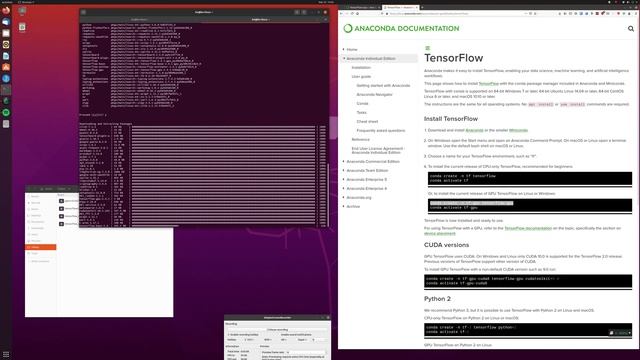Open the version selector at the page's bottom right
The width and height of the screenshot is (640, 360).
tap(620, 333)
